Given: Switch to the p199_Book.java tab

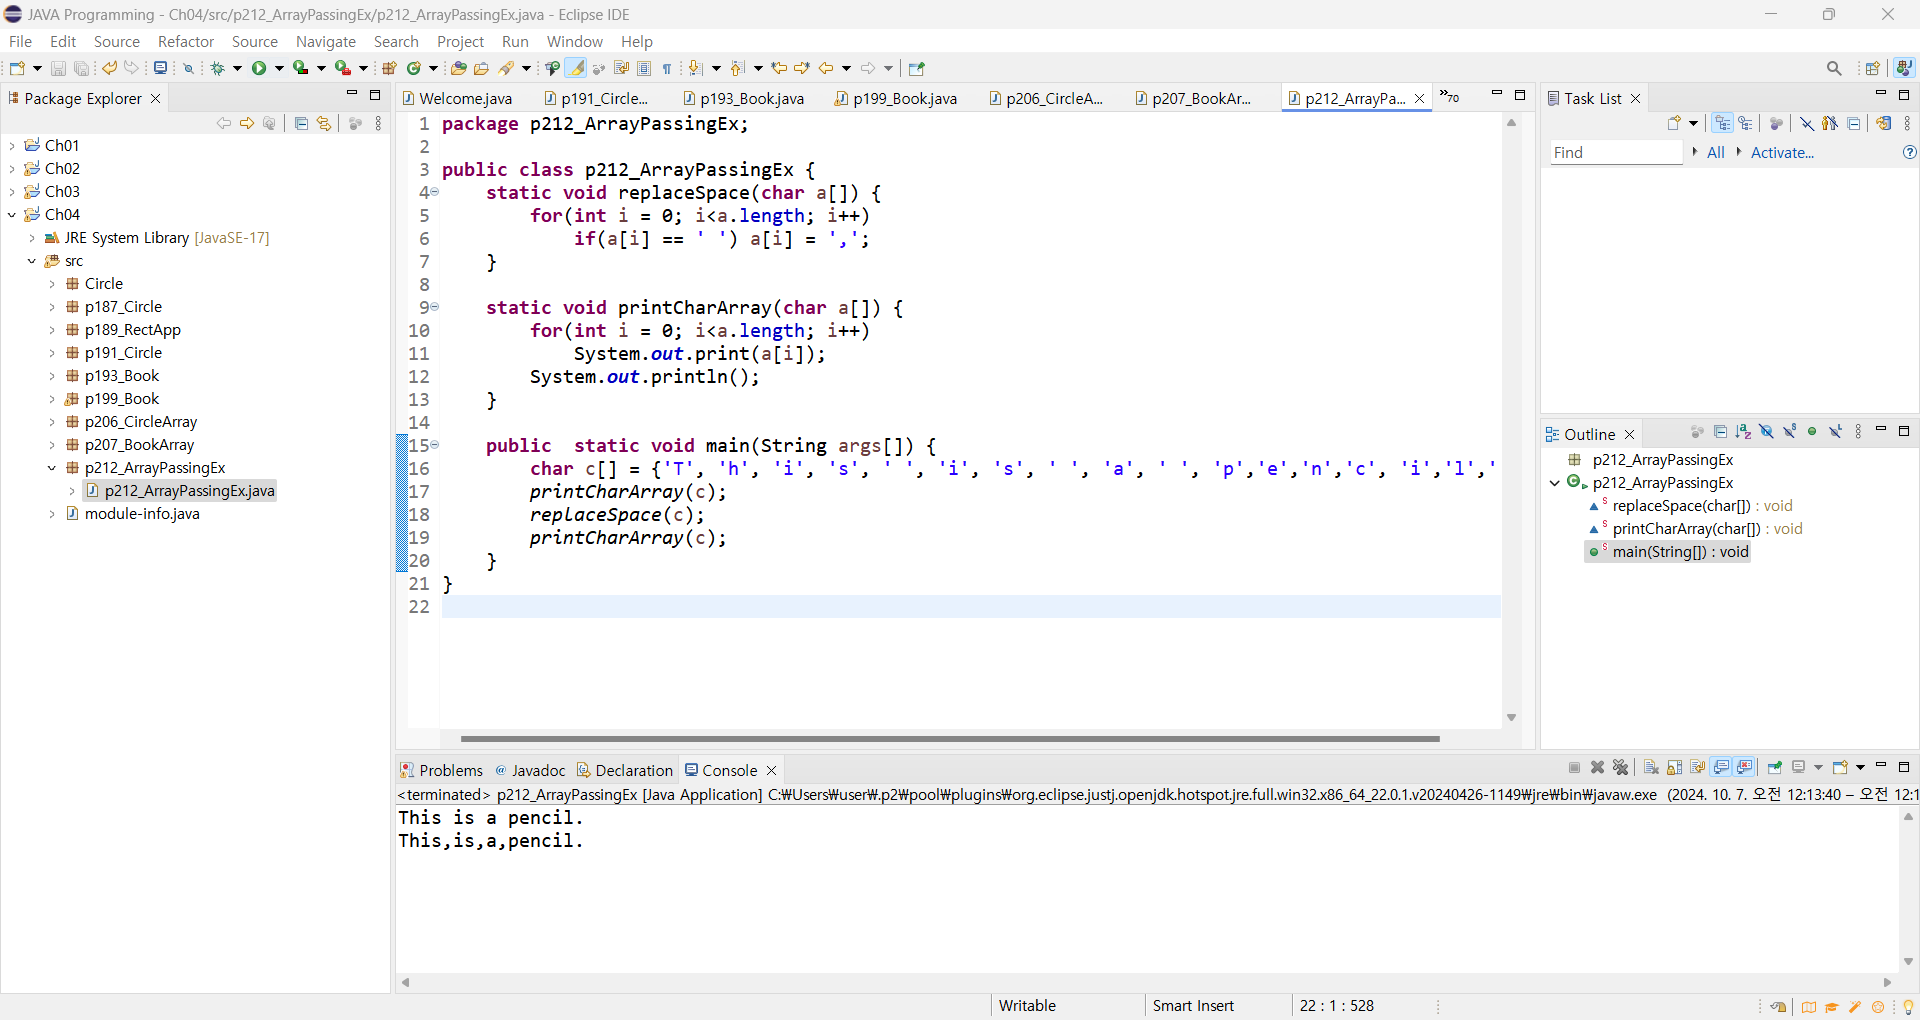Looking at the screenshot, I should (x=896, y=98).
